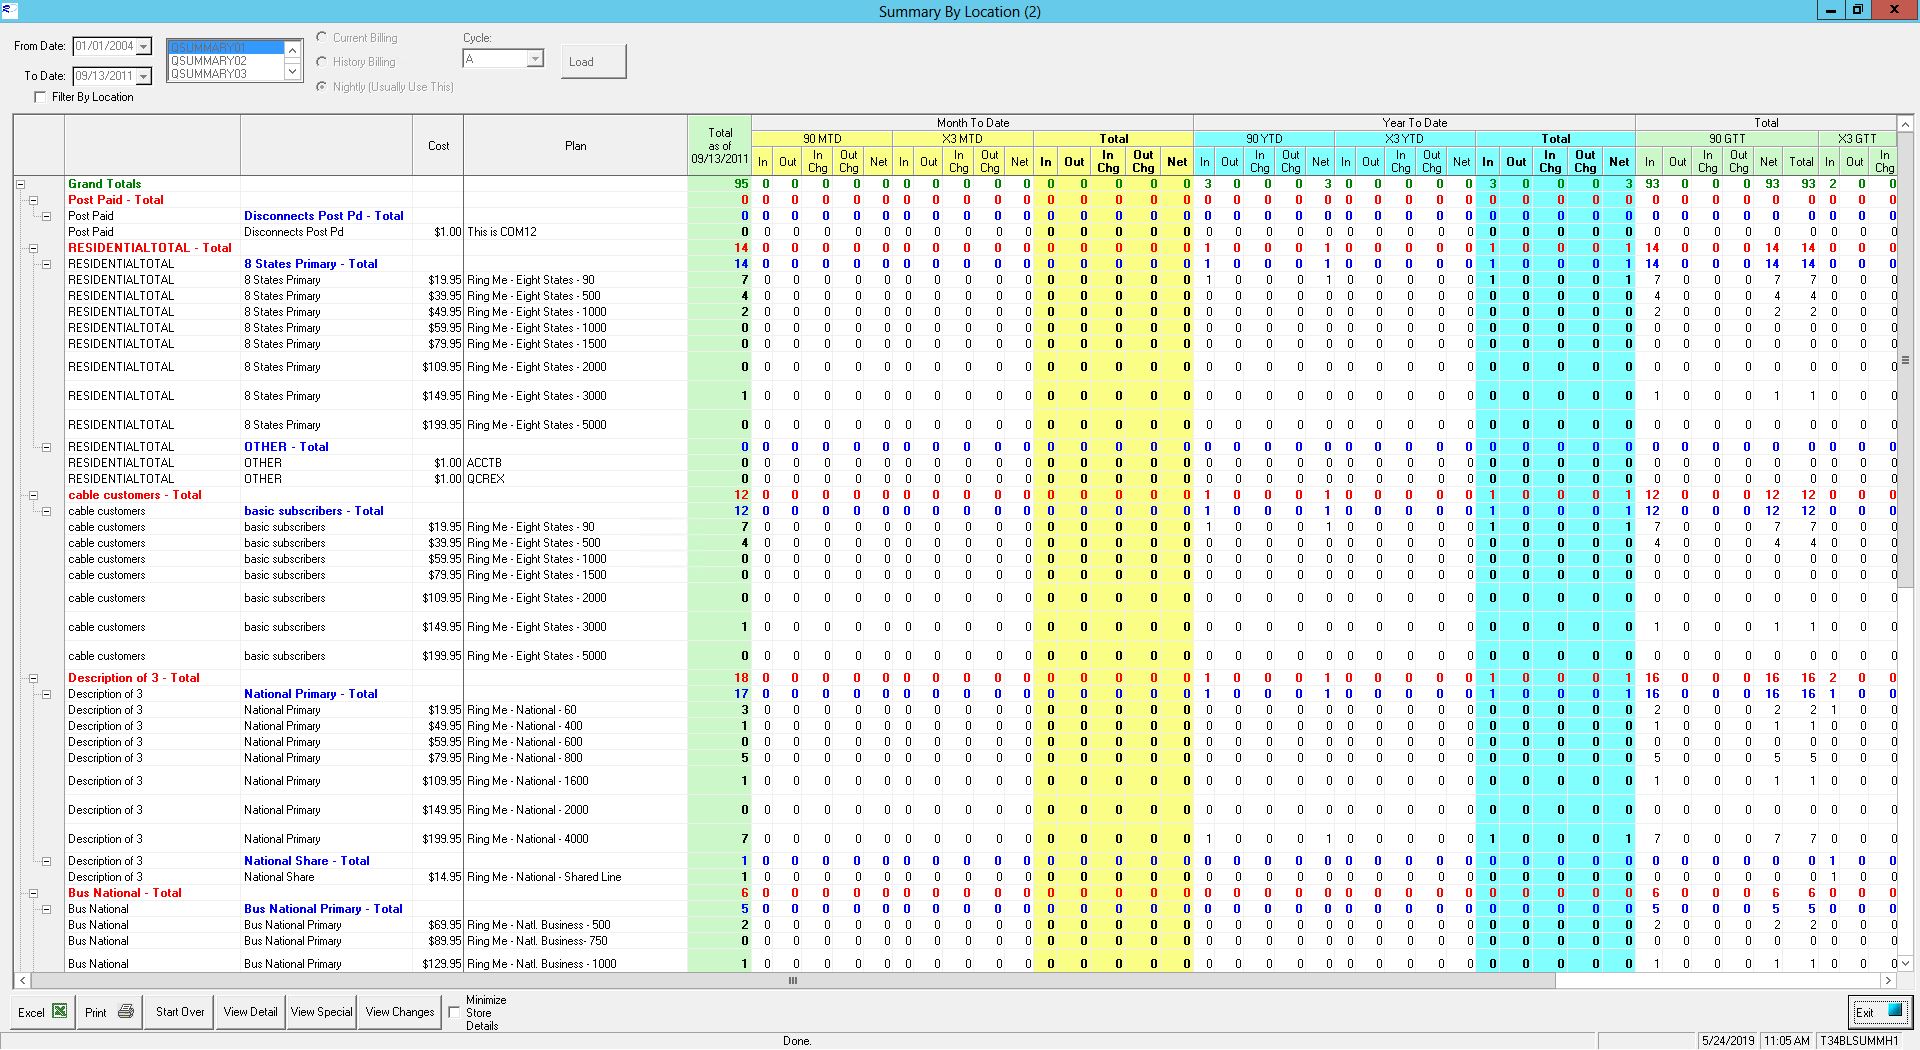The height and width of the screenshot is (1050, 1920).
Task: Export grid using the Excel button
Action: point(43,1012)
